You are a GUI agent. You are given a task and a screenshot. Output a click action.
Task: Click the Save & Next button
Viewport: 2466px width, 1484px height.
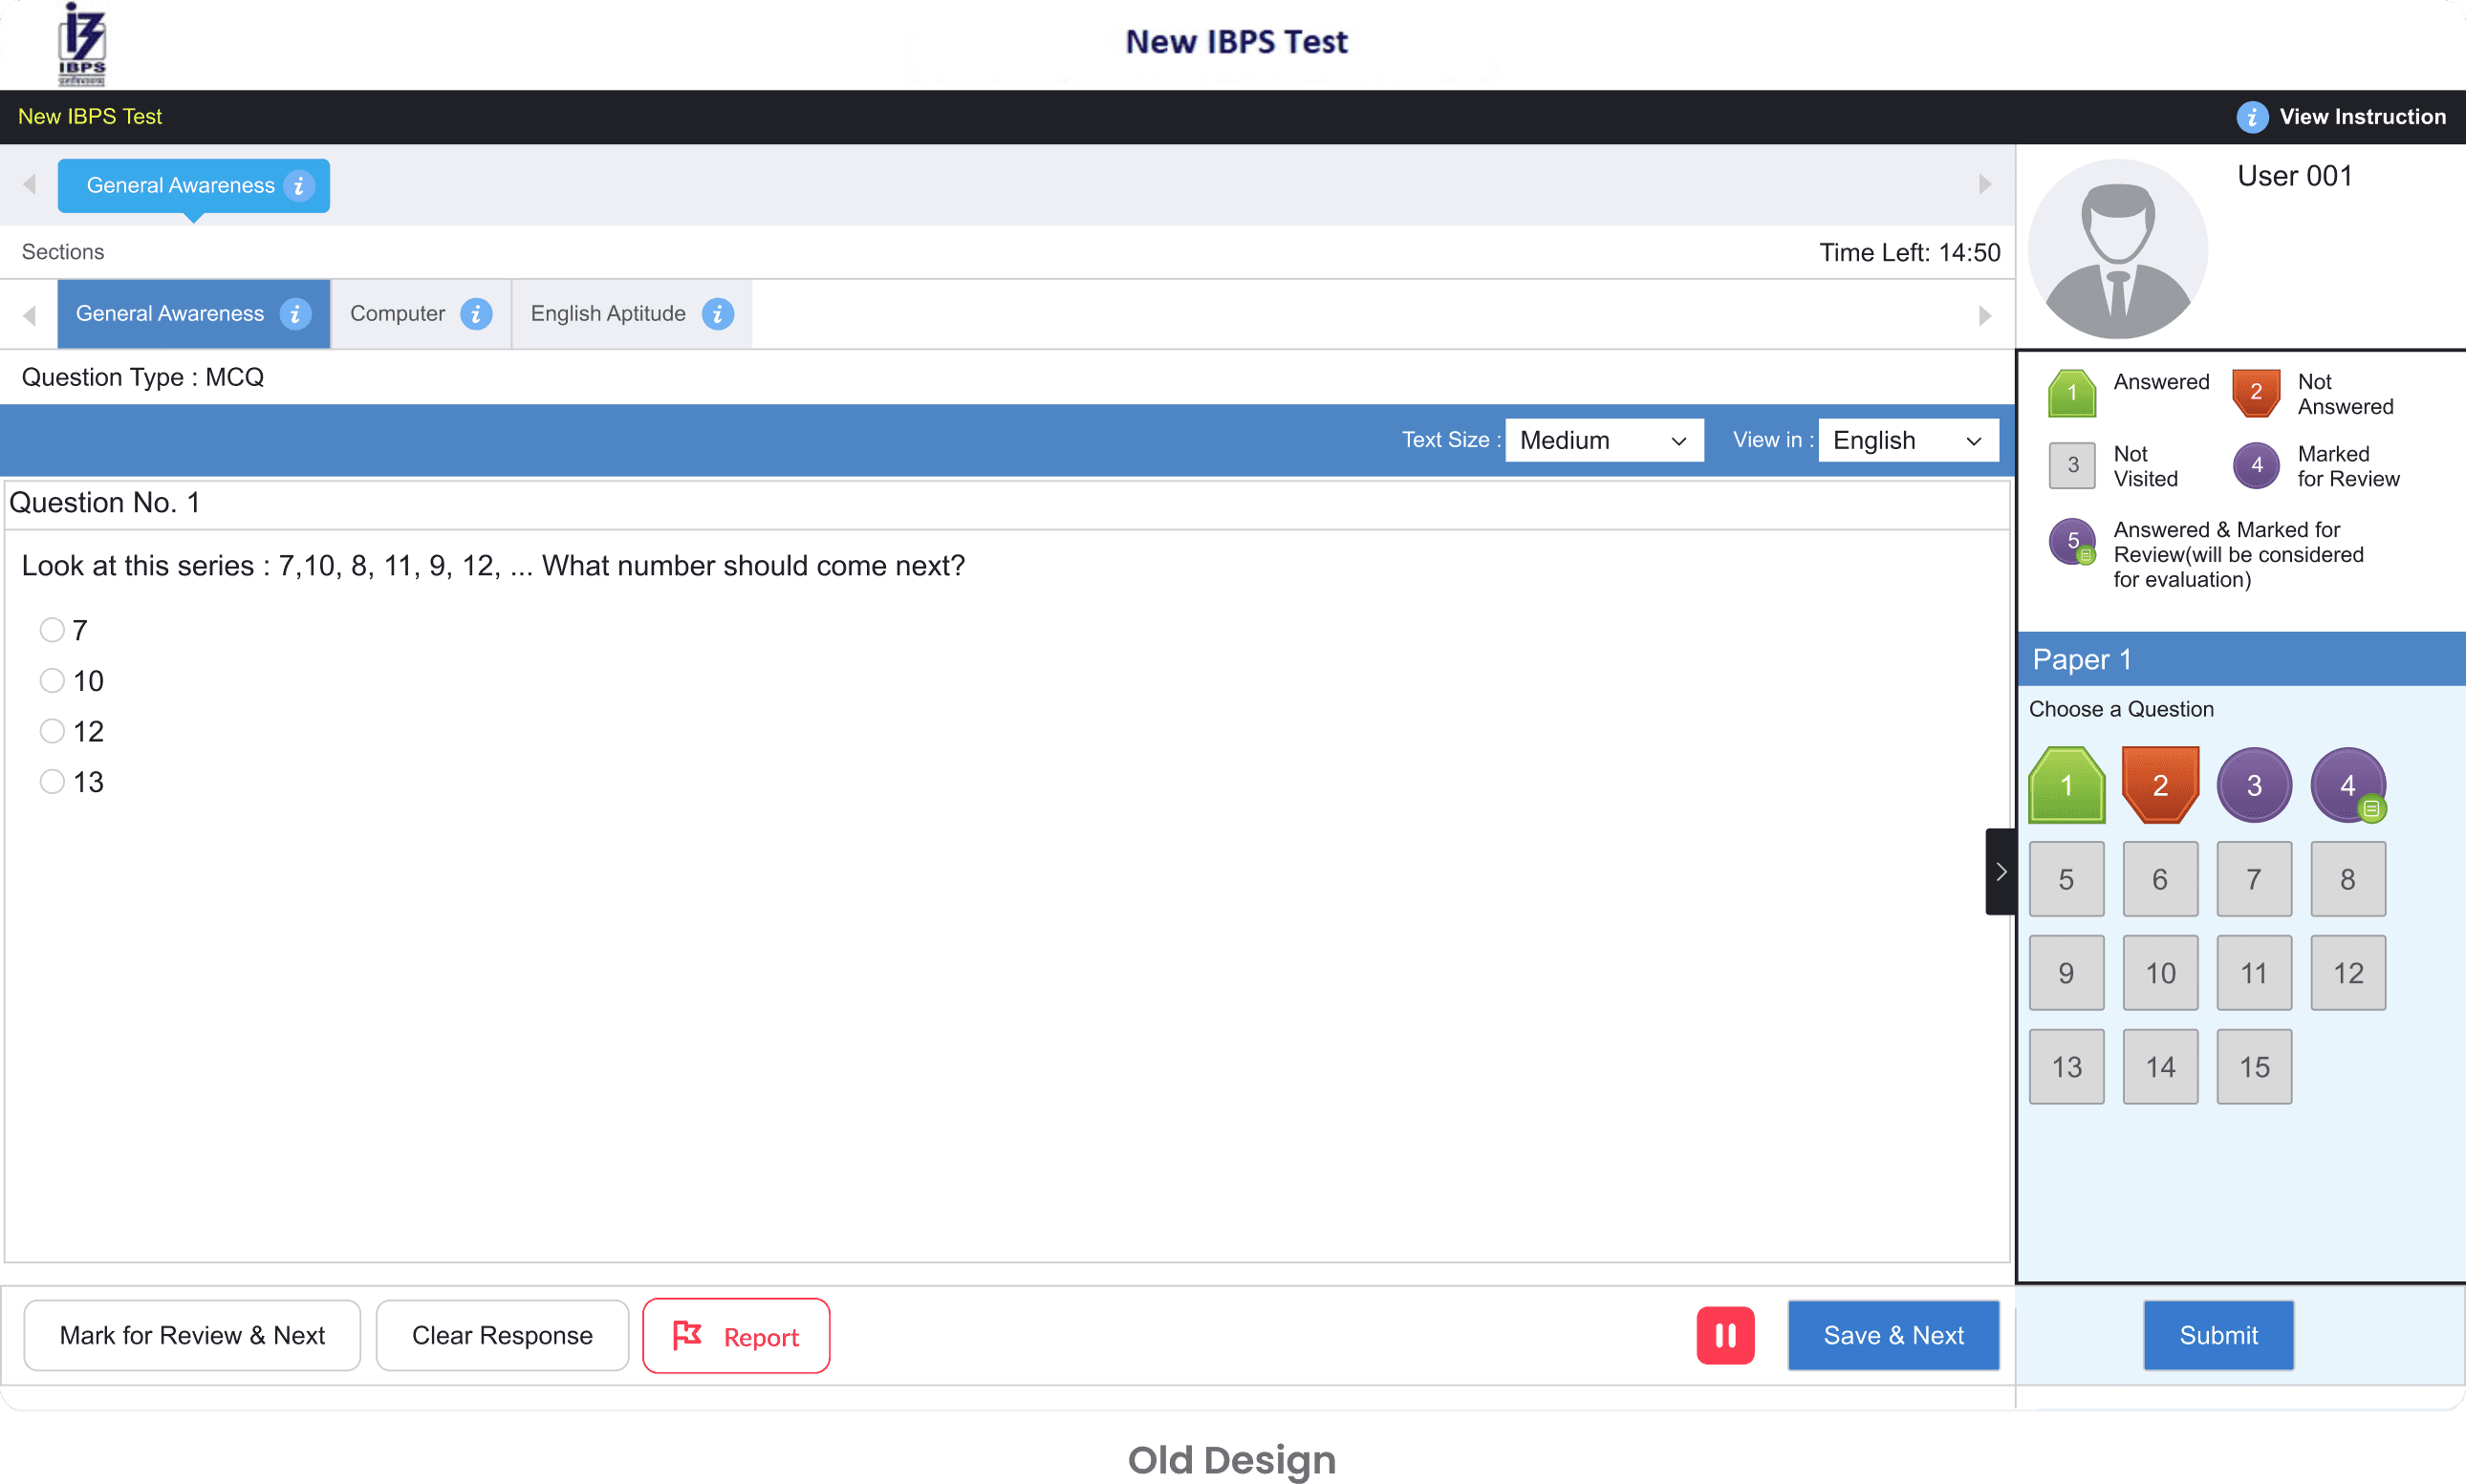coord(1893,1335)
